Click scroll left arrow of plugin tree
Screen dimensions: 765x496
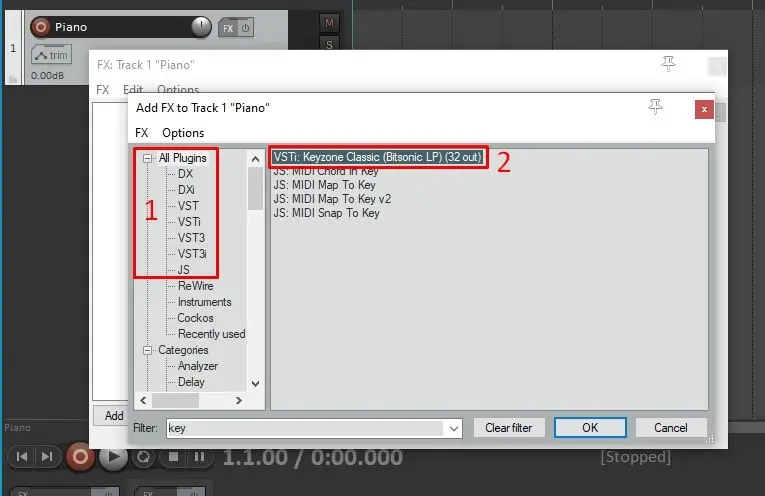143,400
